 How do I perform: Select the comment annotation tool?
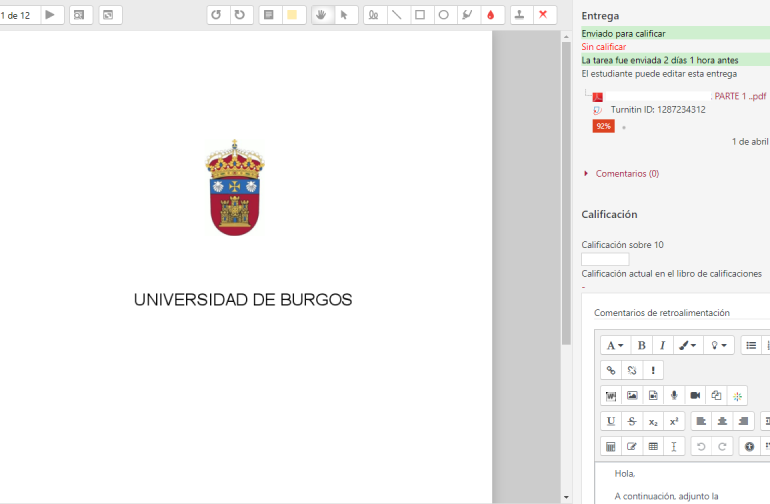coord(269,15)
